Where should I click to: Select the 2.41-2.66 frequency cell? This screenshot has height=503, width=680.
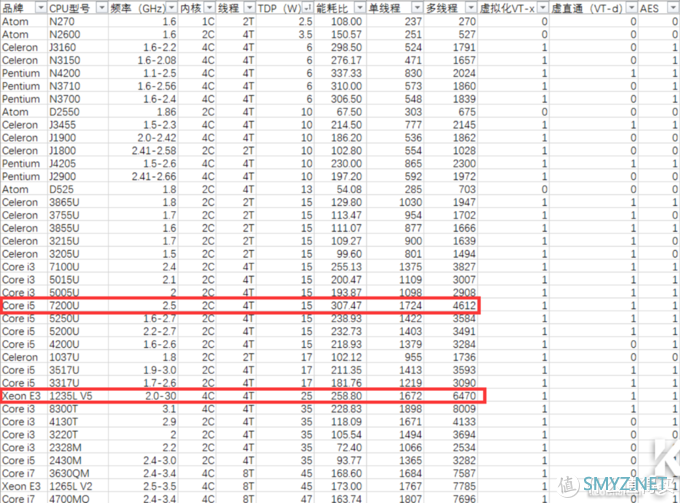[143, 176]
